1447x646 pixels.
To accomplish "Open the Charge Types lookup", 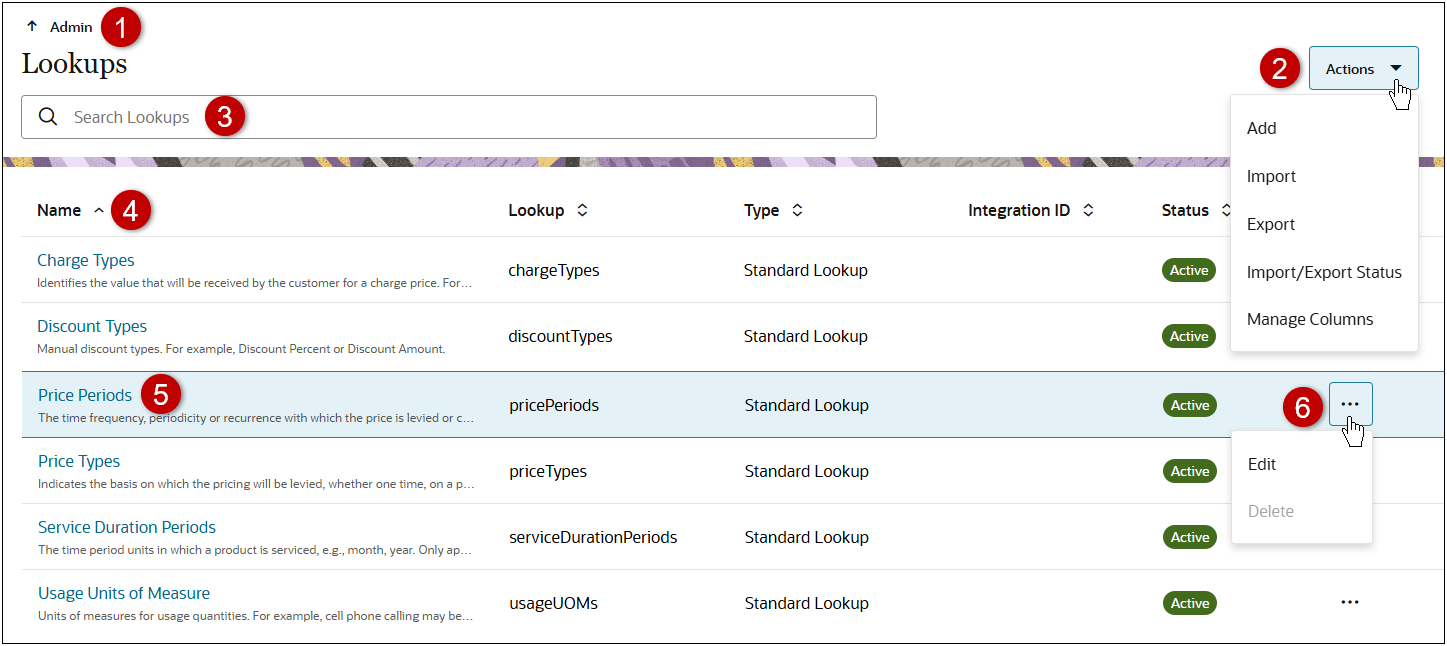I will click(86, 259).
